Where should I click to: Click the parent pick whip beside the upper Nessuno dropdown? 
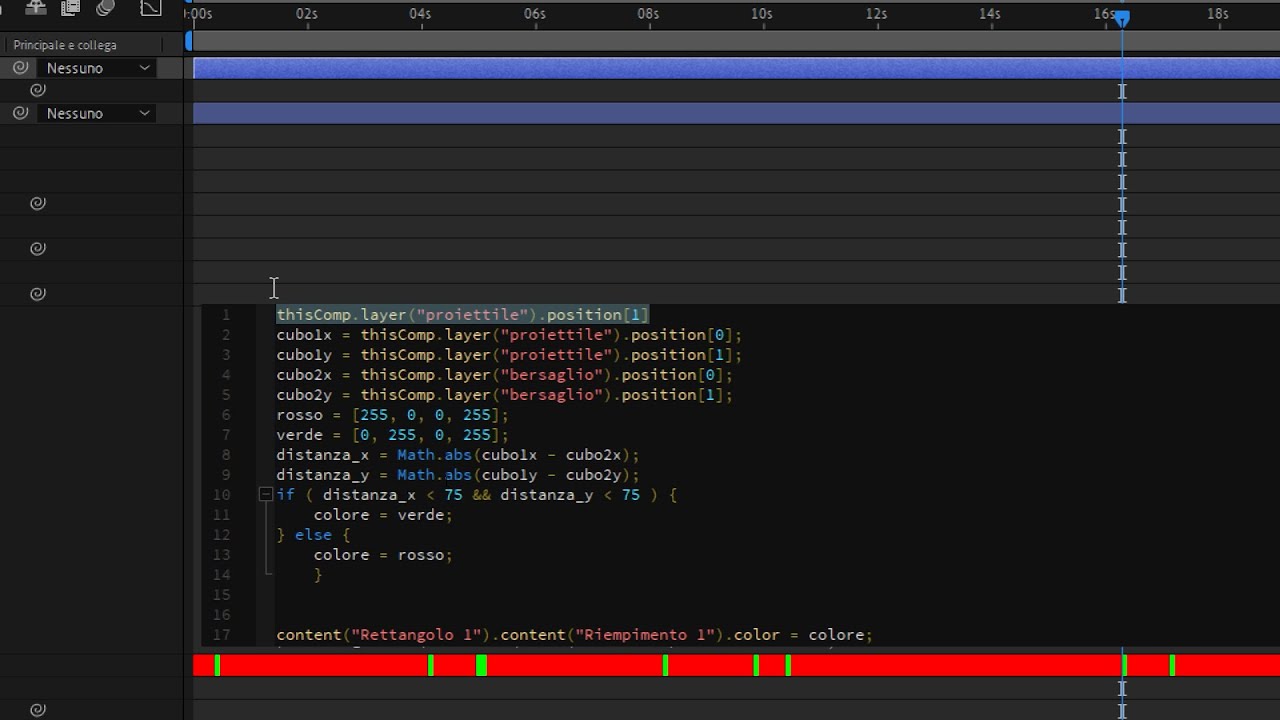coord(20,68)
